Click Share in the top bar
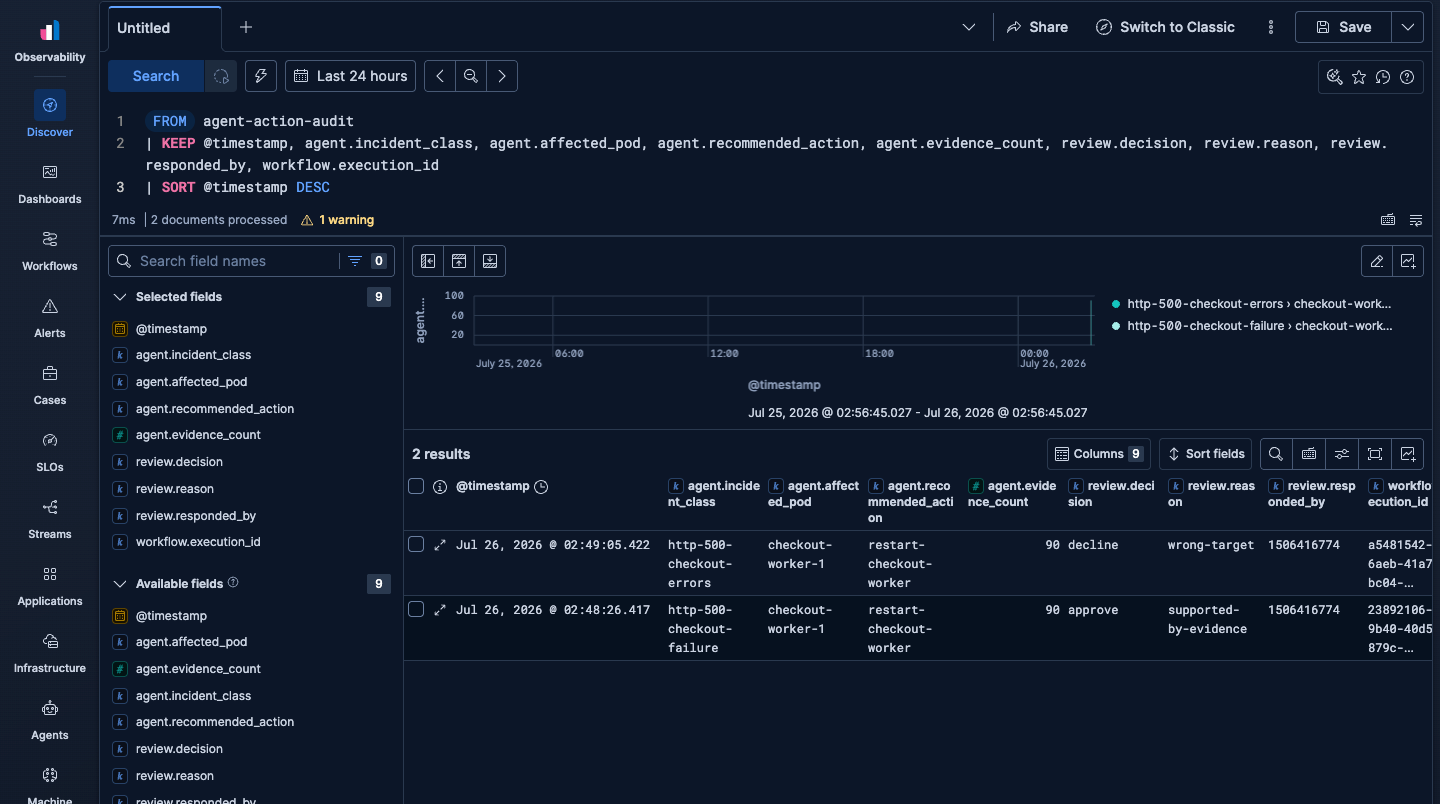 pyautogui.click(x=1037, y=27)
